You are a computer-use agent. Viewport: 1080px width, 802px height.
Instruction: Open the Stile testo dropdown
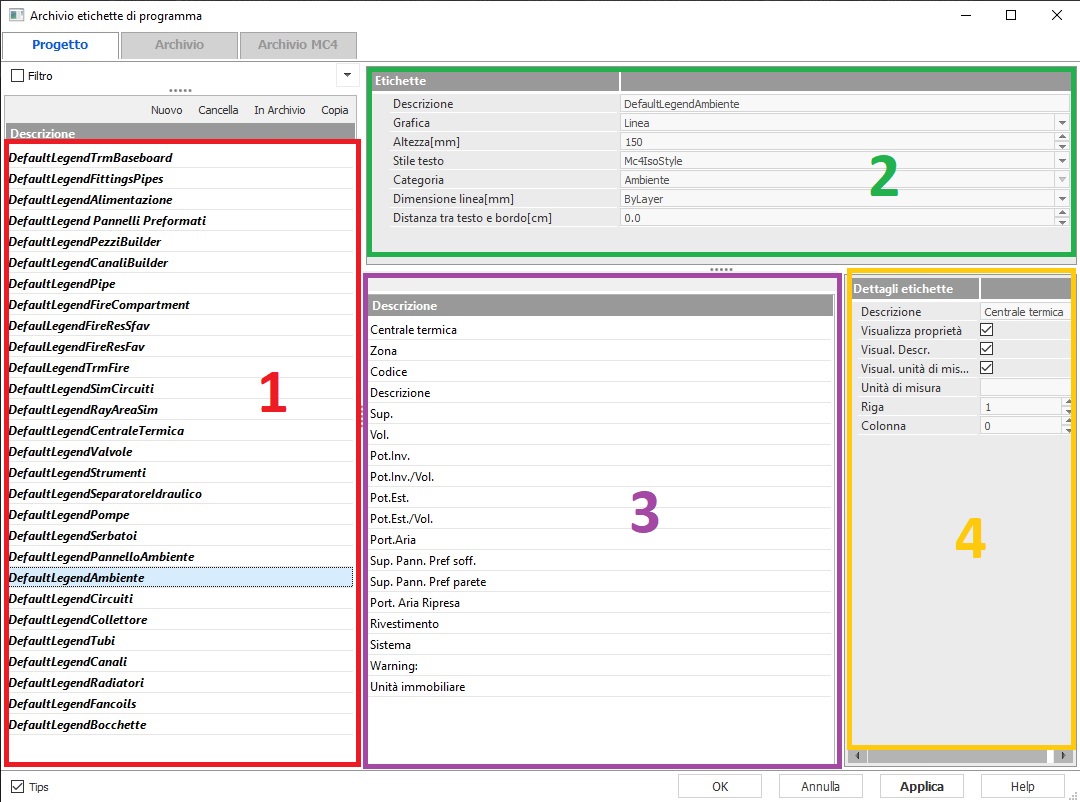1061,161
